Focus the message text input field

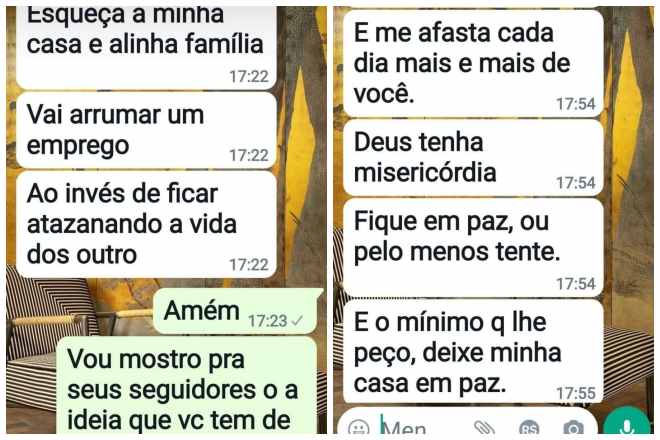click(x=425, y=426)
